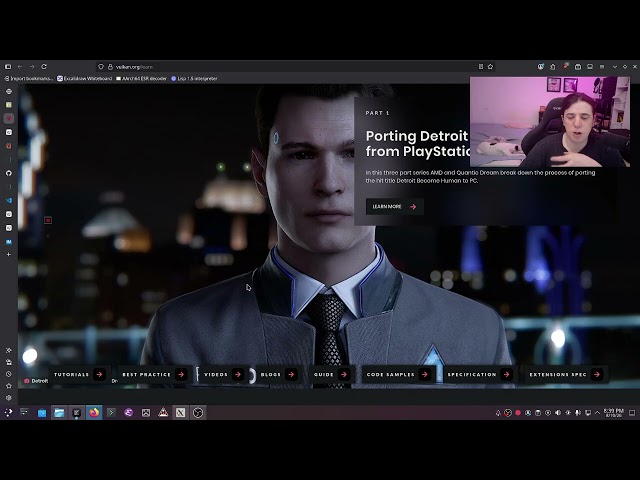Open the Code Samples link
The width and height of the screenshot is (640, 480).
pos(398,374)
